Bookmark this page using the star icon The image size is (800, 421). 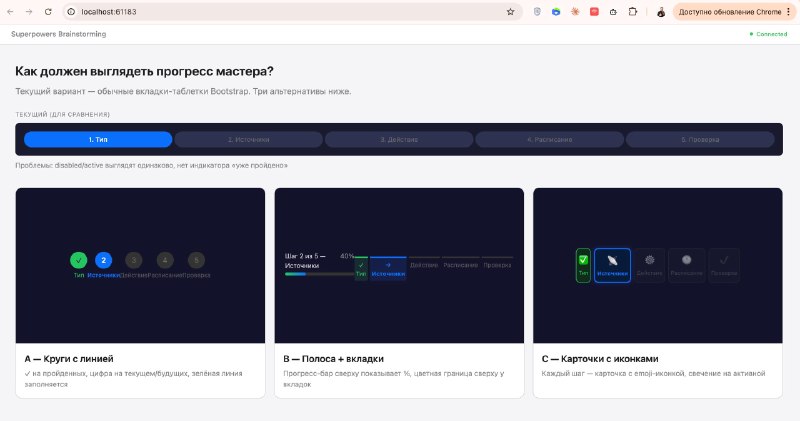click(510, 12)
